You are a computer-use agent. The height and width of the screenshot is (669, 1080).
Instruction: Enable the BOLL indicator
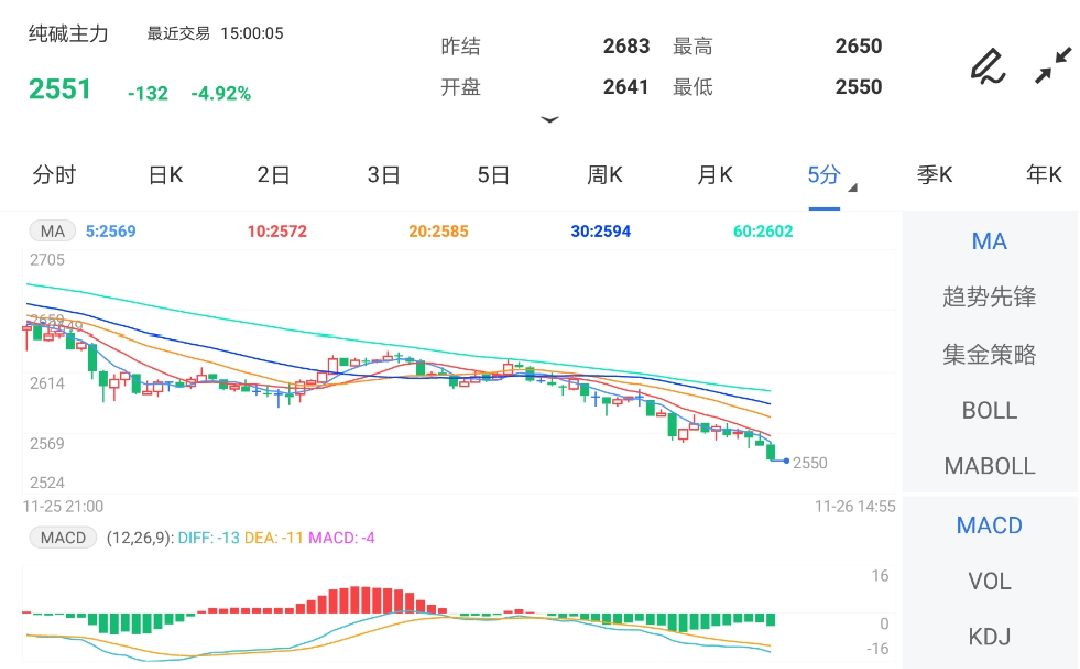[x=989, y=410]
